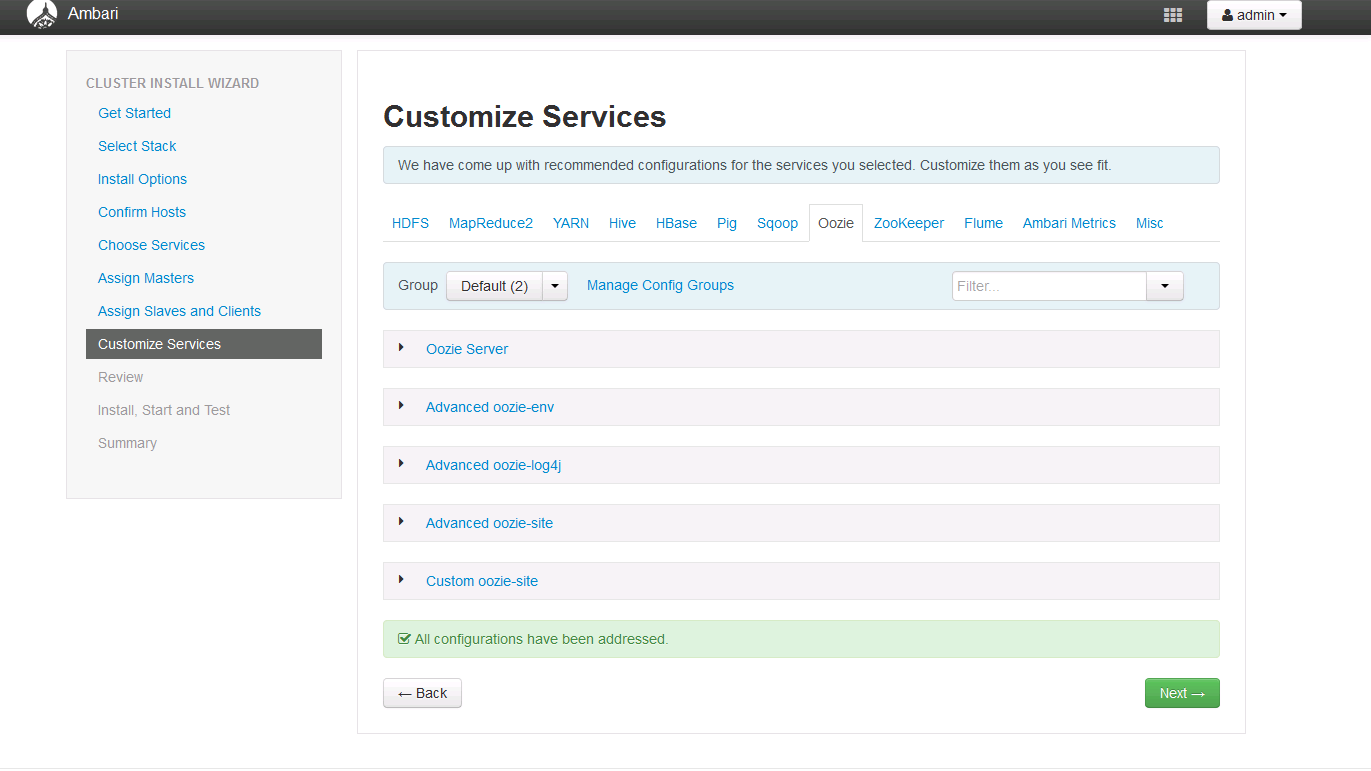Switch to the Flume tab

coord(983,223)
